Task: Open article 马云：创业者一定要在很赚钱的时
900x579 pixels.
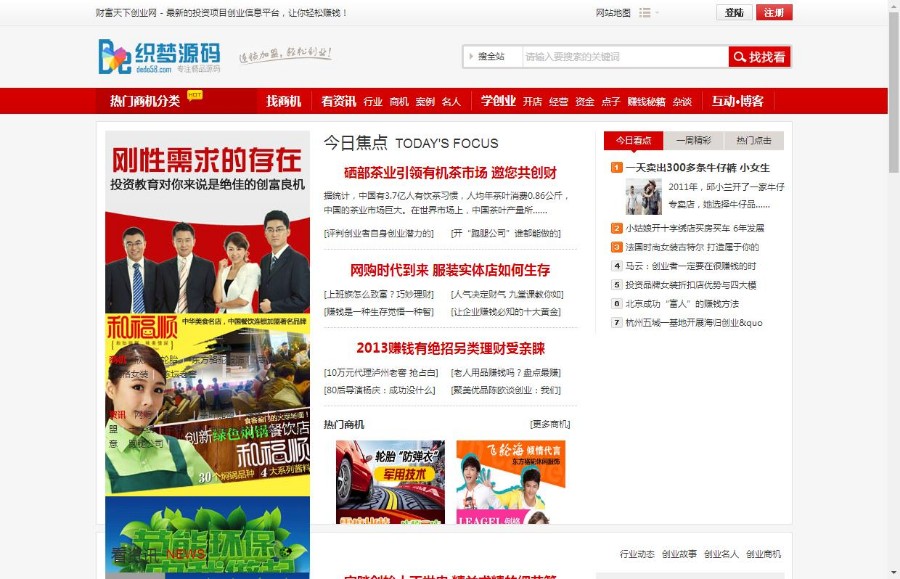Action: coord(690,266)
